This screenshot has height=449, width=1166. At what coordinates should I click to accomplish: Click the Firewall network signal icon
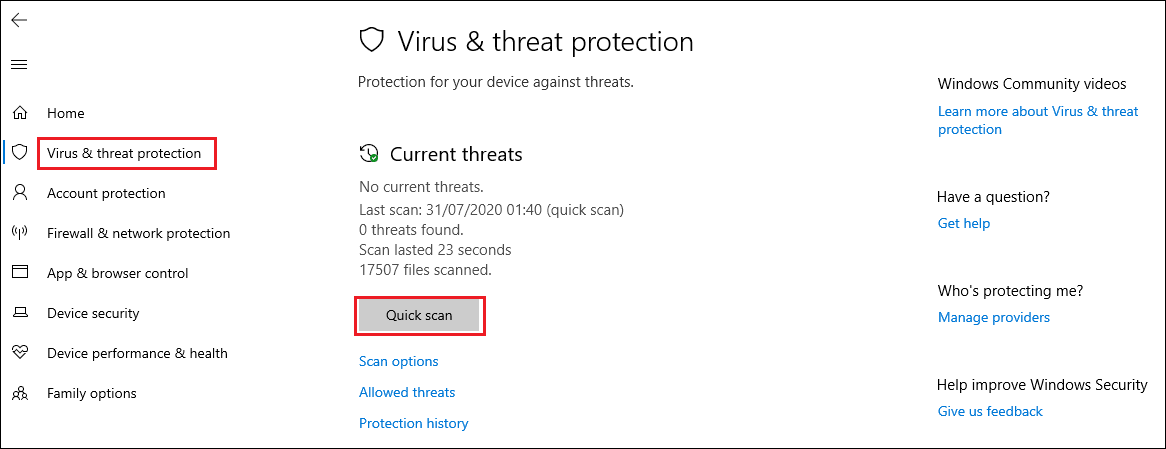[19, 233]
